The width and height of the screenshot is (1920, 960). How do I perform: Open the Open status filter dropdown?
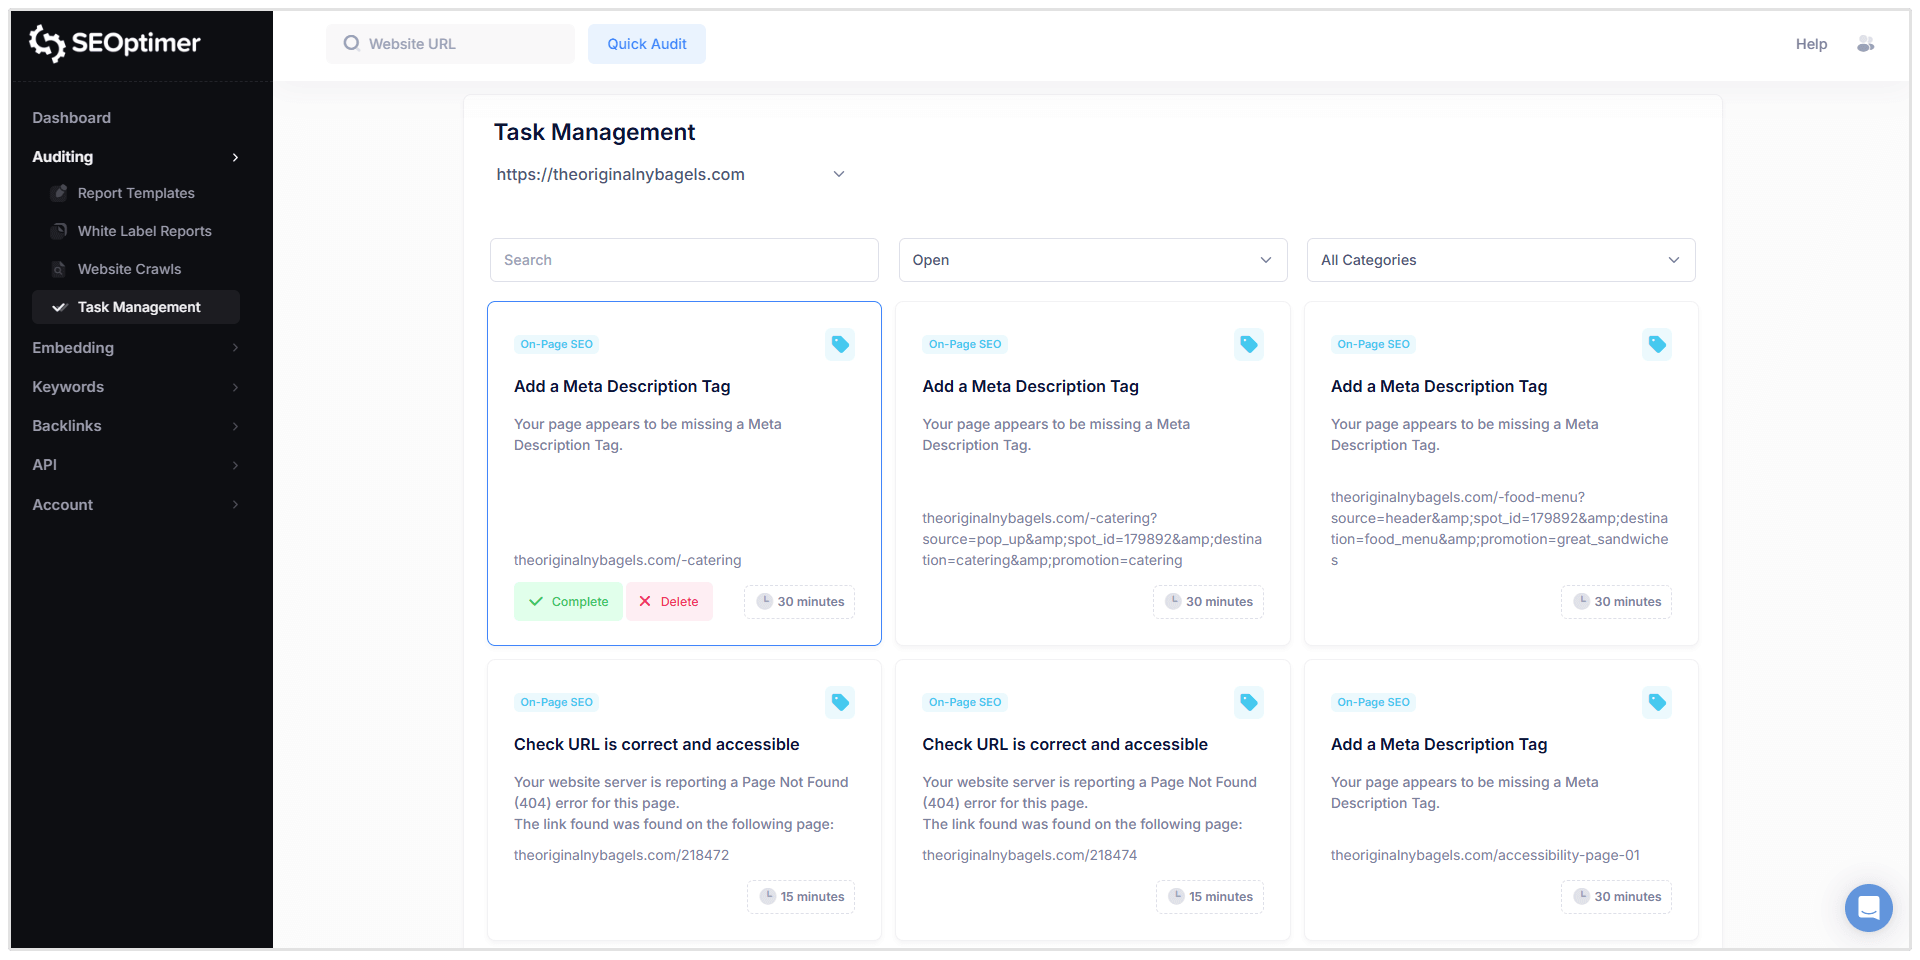pyautogui.click(x=1092, y=260)
